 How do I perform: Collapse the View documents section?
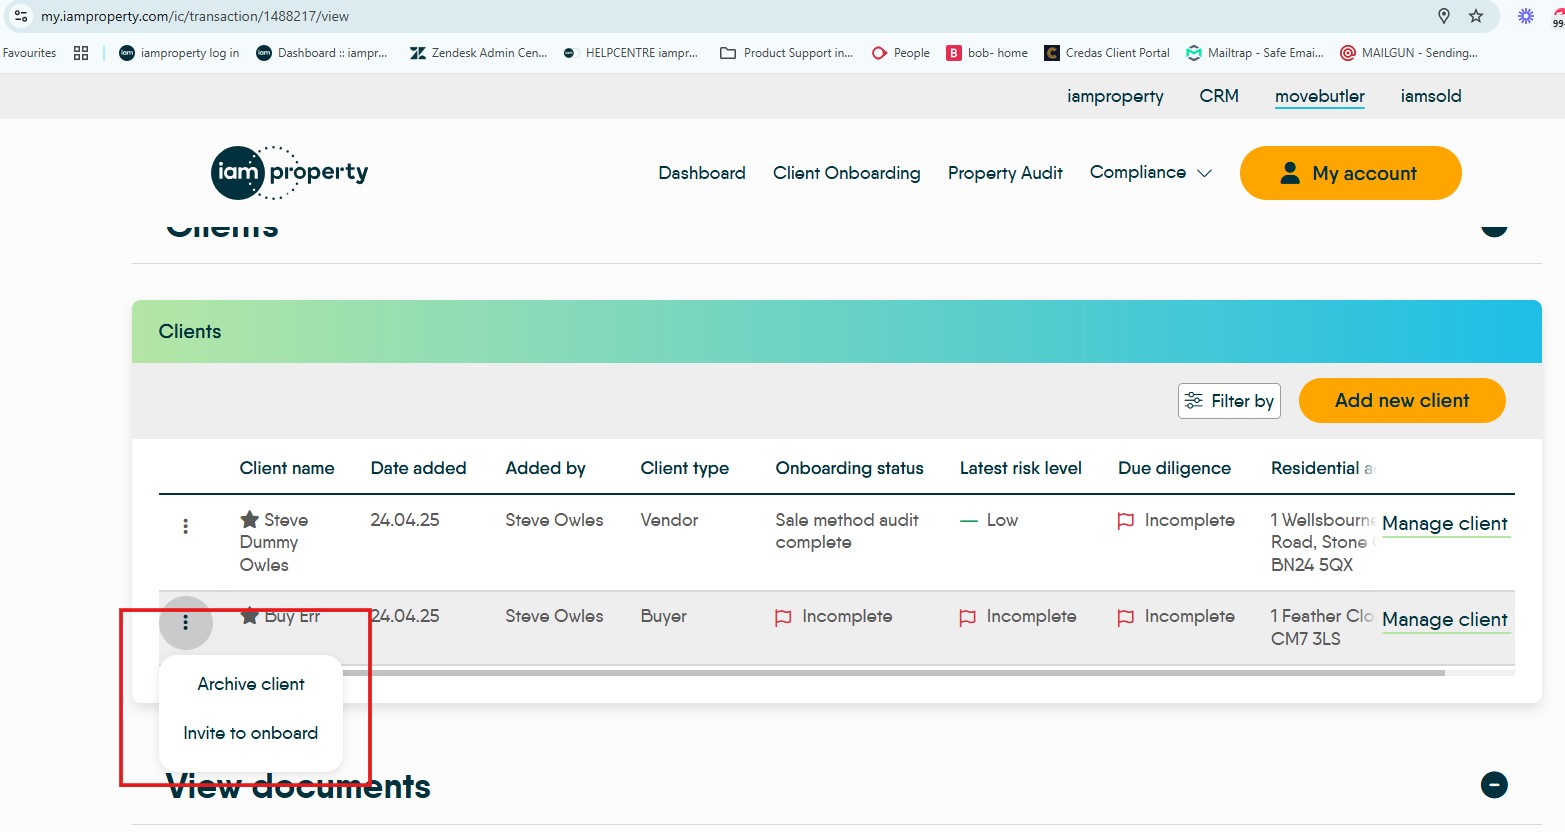tap(1494, 786)
